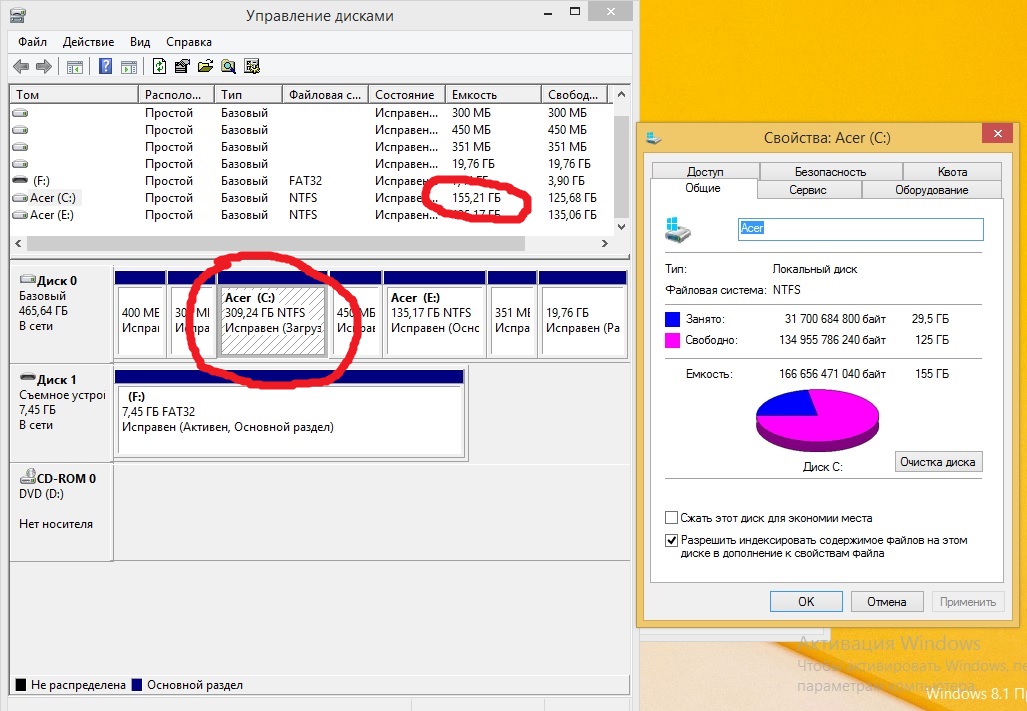Open the Файл menu
Image resolution: width=1027 pixels, height=711 pixels.
(32, 42)
